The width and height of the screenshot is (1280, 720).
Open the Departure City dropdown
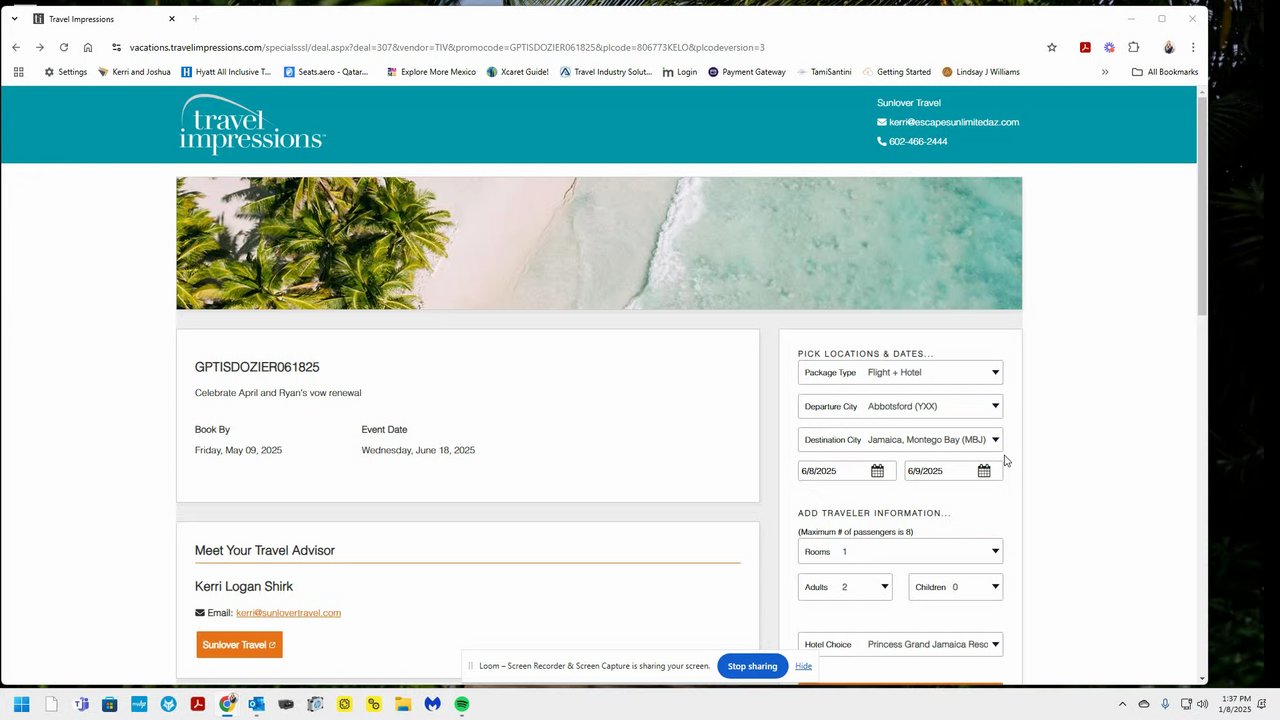900,406
